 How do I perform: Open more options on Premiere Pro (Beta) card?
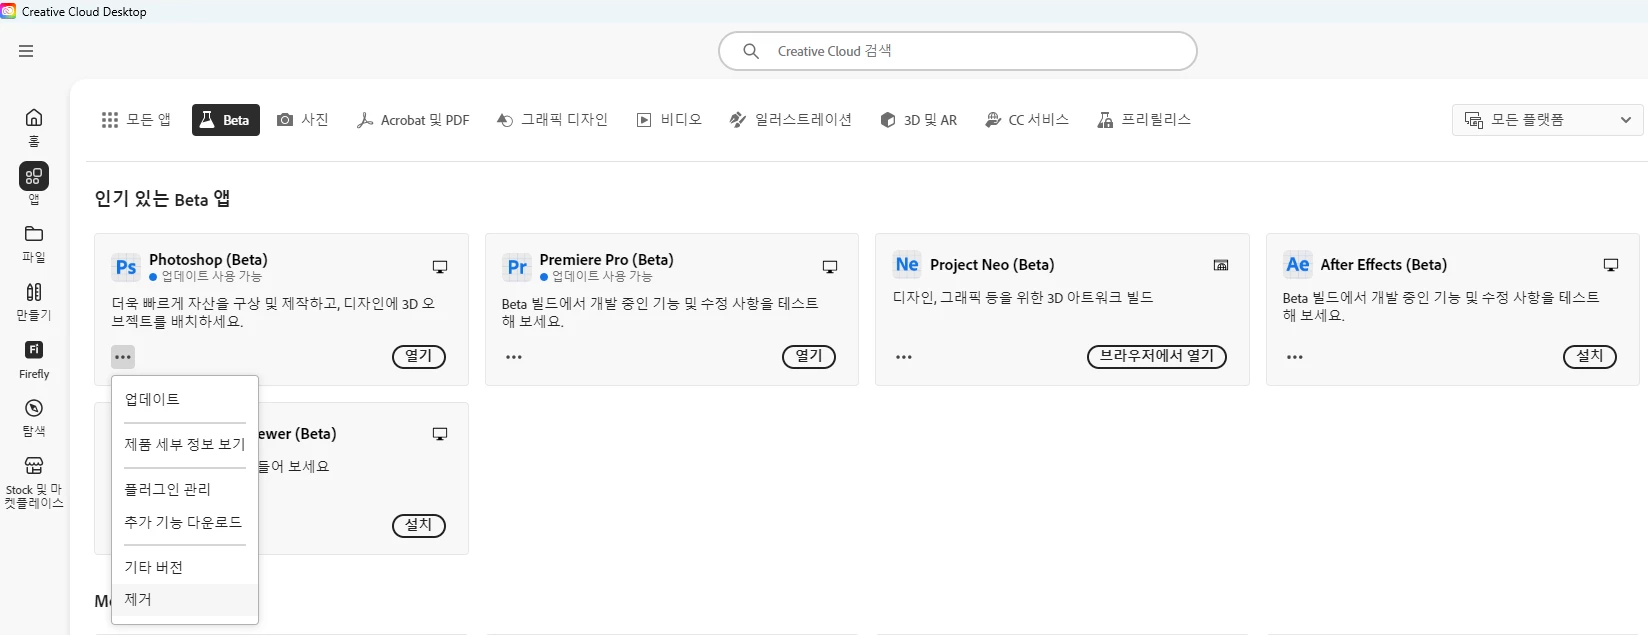point(514,357)
